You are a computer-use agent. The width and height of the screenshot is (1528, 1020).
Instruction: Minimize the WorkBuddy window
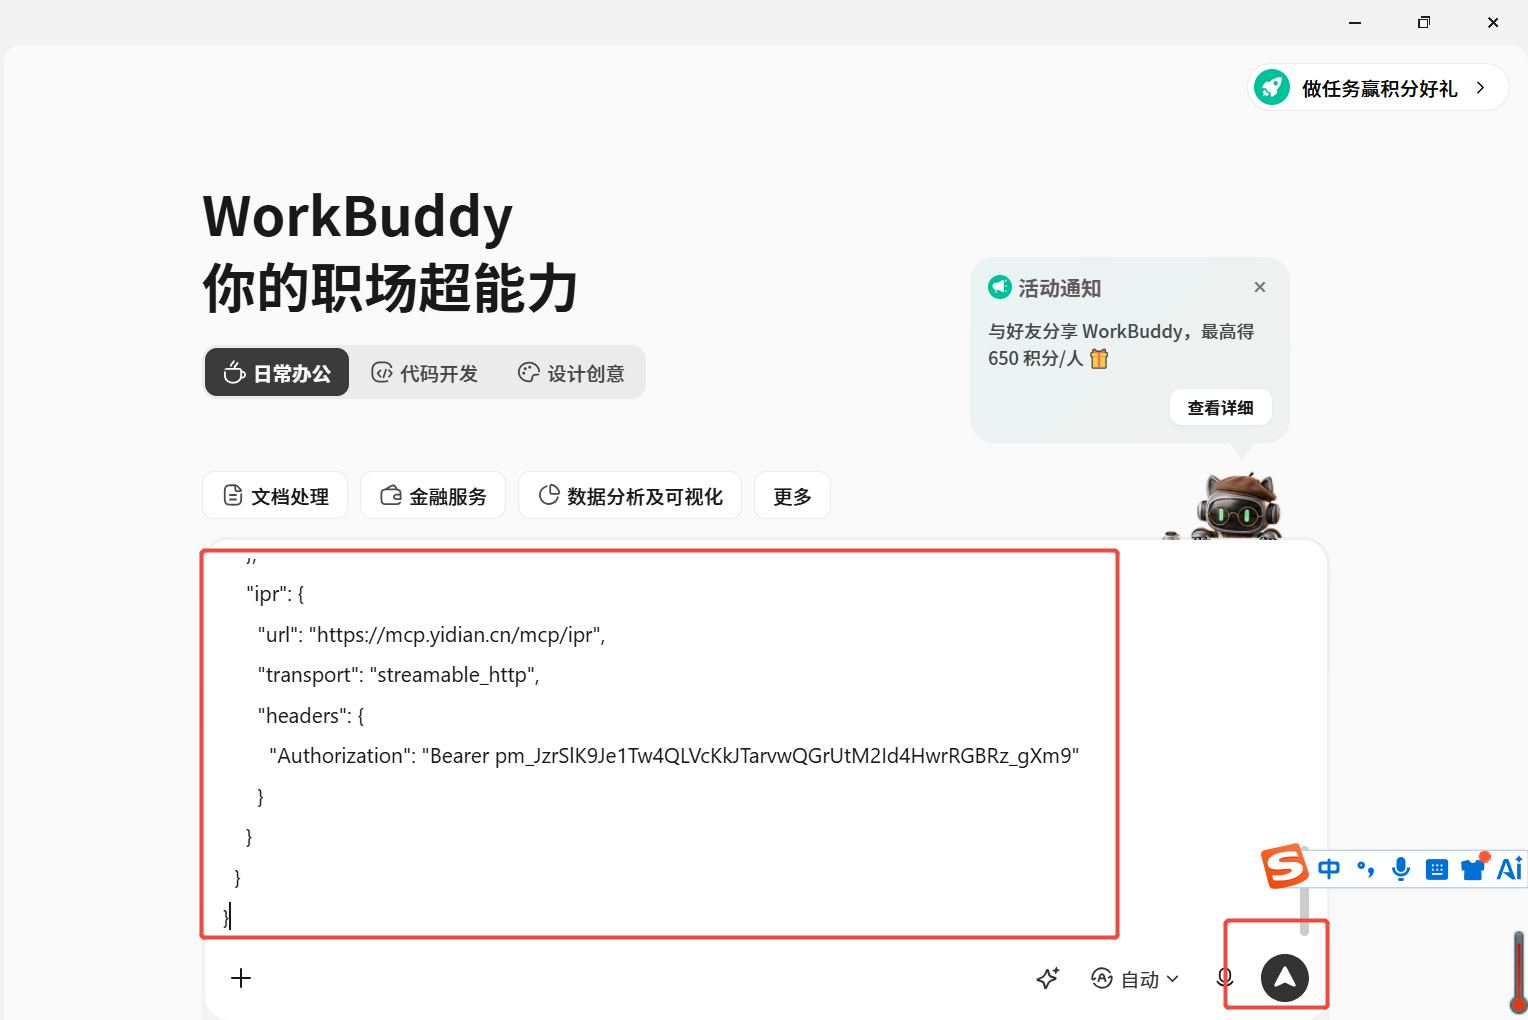1355,22
